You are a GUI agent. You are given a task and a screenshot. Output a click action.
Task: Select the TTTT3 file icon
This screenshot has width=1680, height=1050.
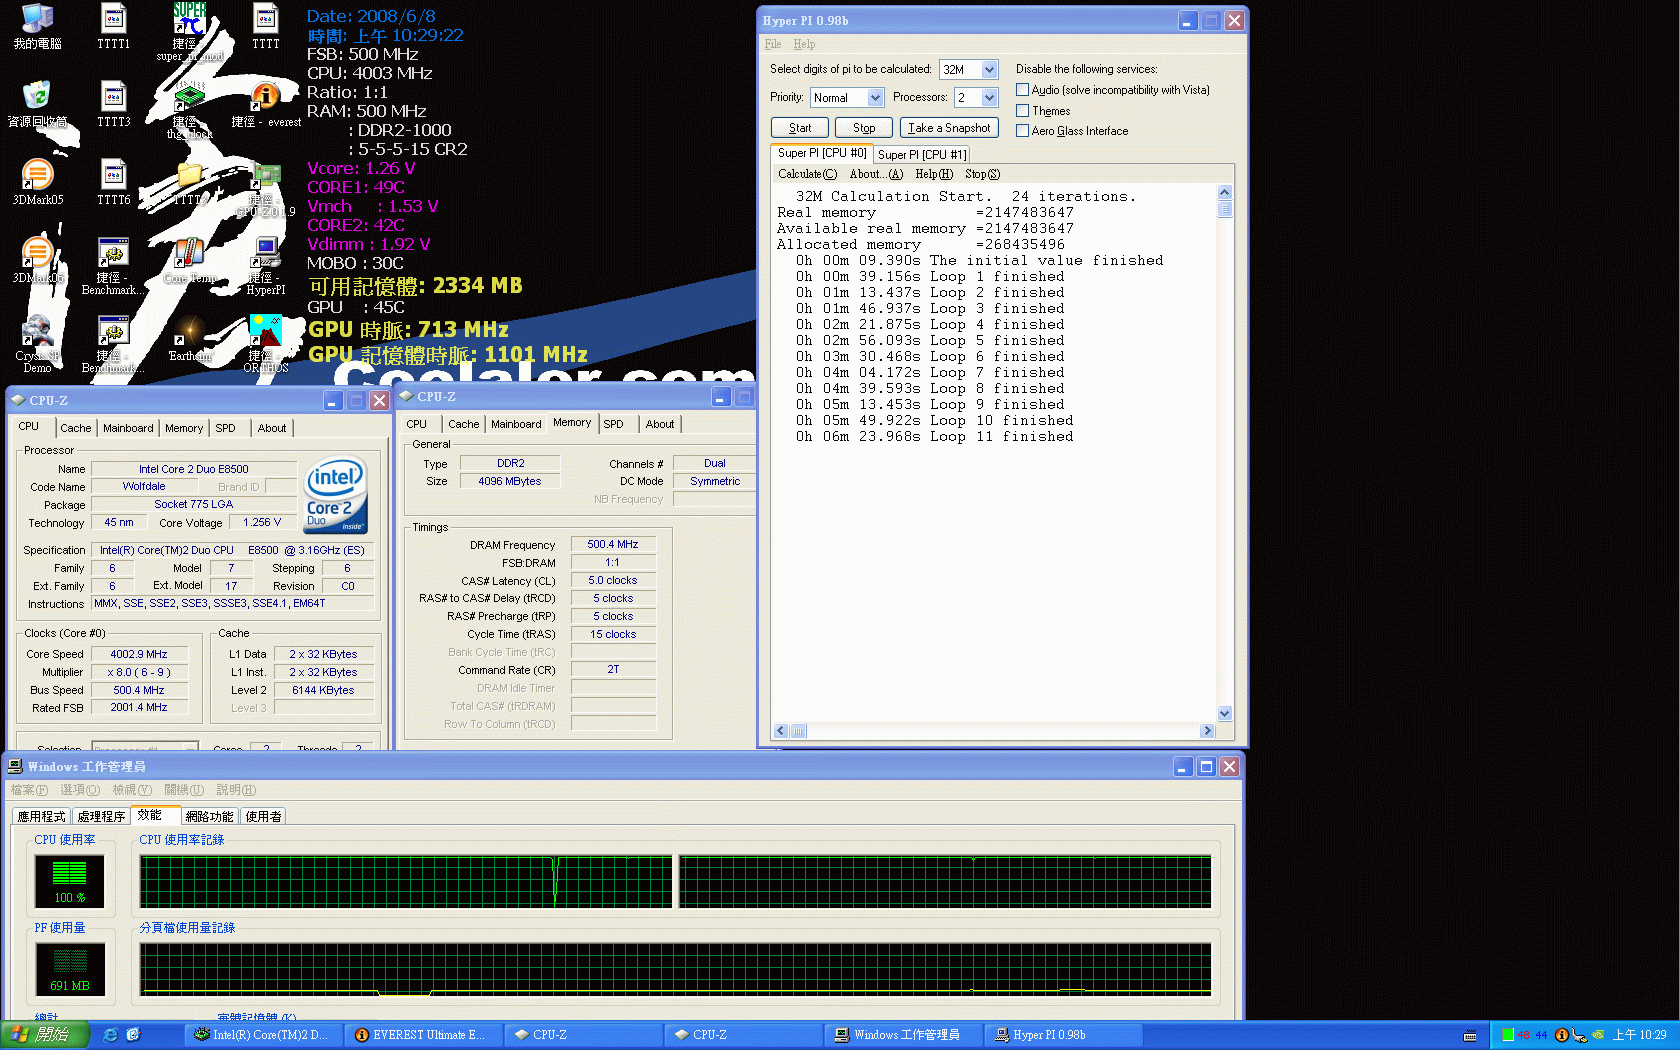point(113,104)
